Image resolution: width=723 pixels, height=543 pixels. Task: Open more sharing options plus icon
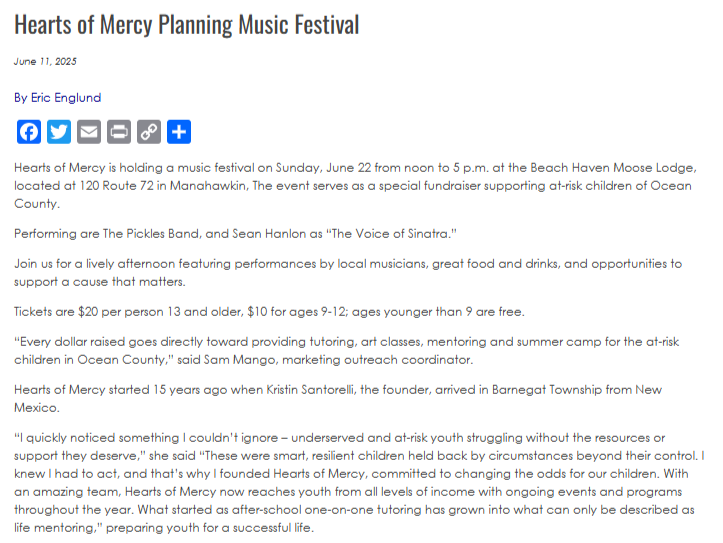[178, 132]
